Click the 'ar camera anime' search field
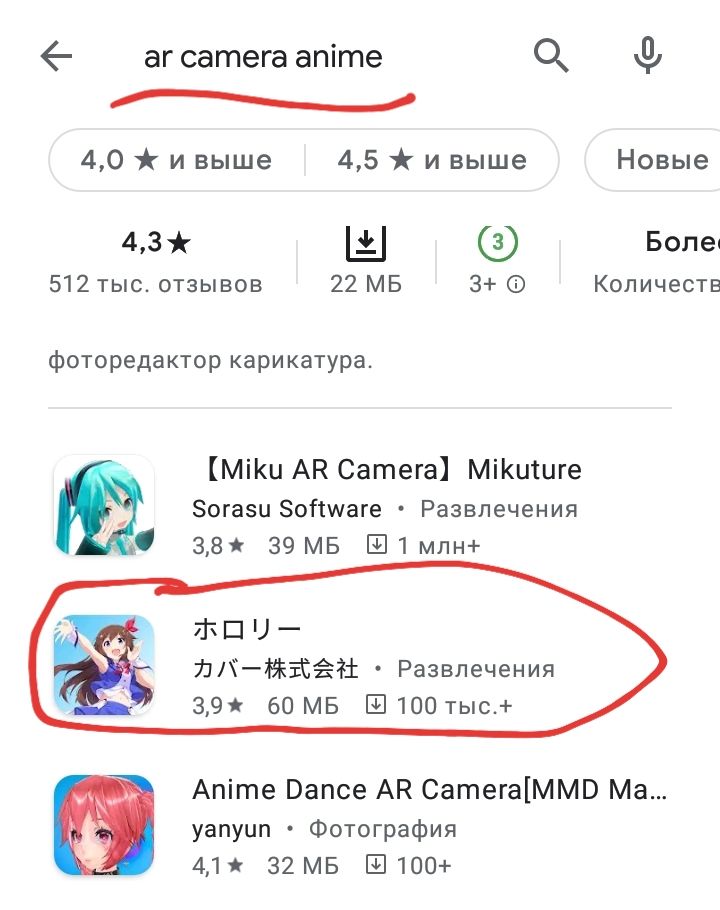The image size is (720, 910). coord(263,57)
